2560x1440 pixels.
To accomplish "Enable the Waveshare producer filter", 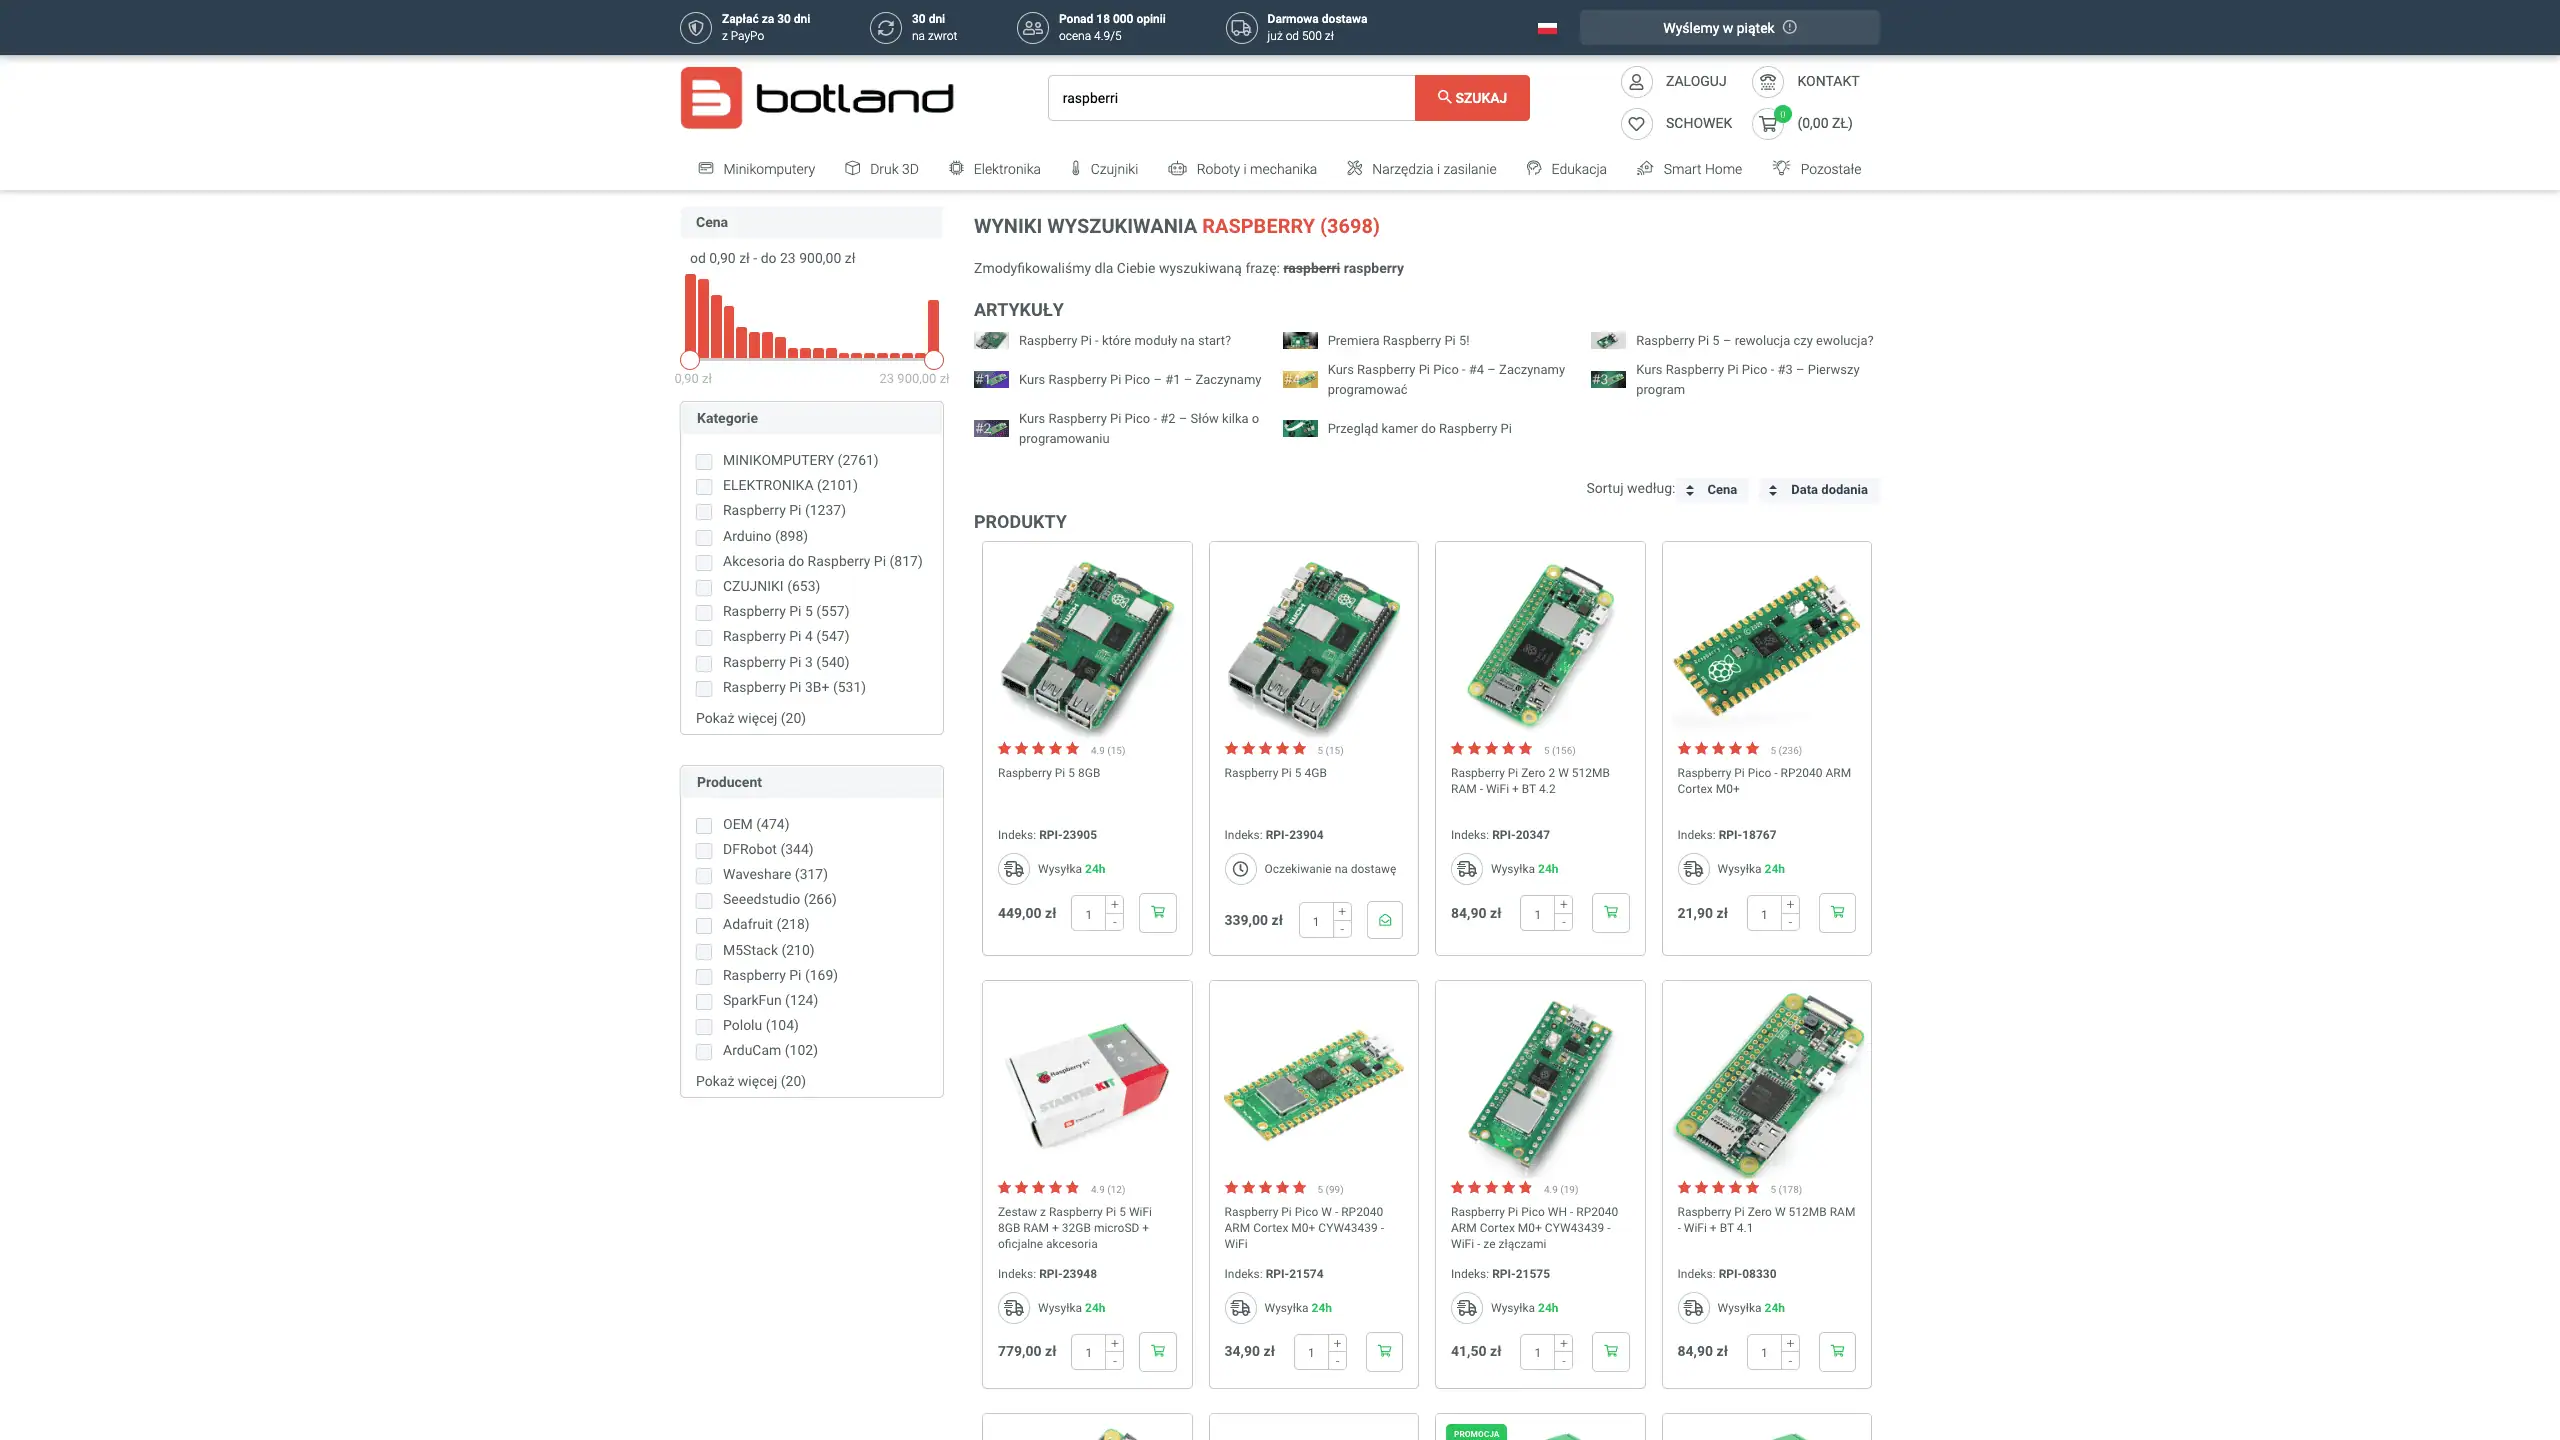I will 704,875.
